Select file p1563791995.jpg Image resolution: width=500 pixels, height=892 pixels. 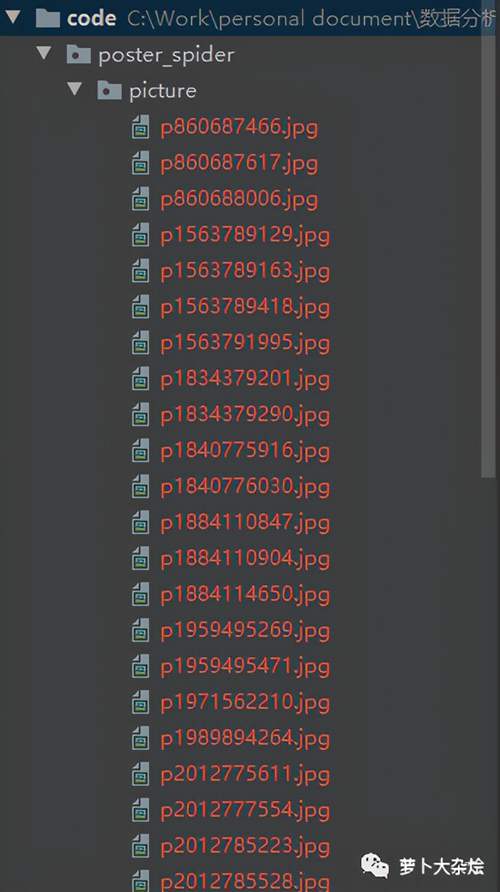(245, 343)
